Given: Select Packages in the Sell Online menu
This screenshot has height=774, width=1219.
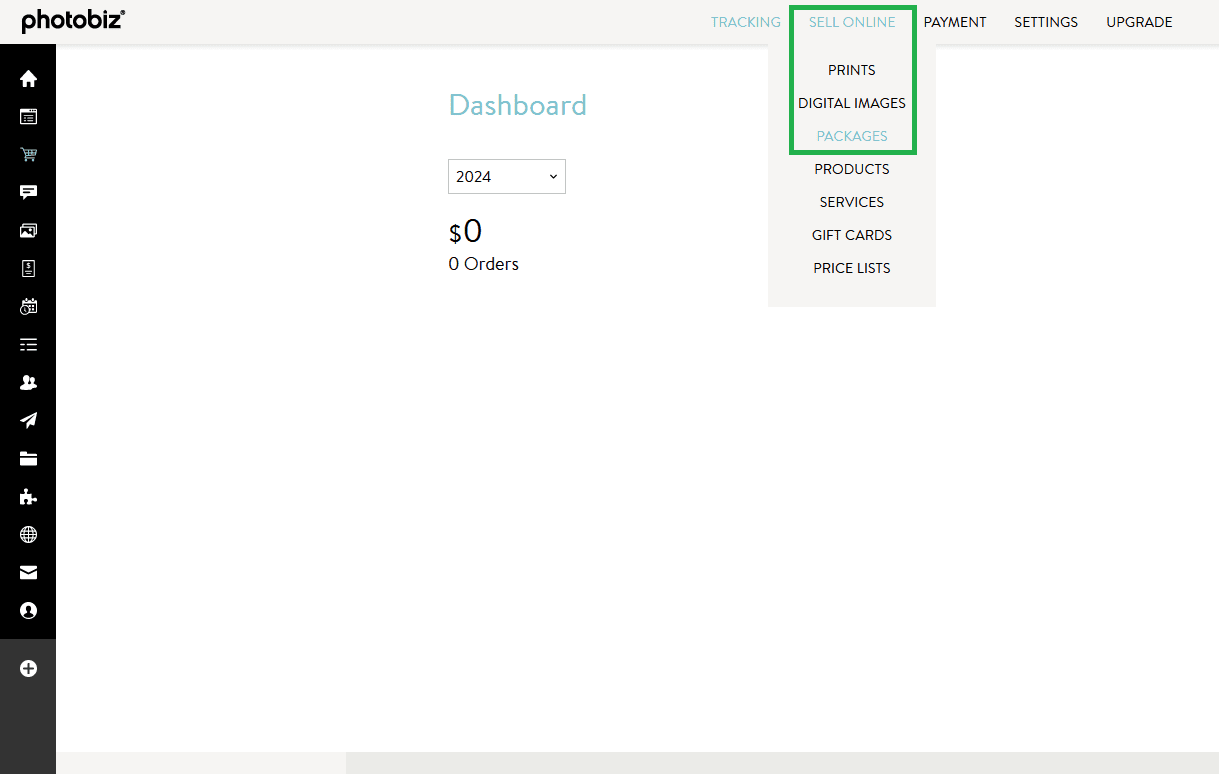Looking at the screenshot, I should pos(852,136).
